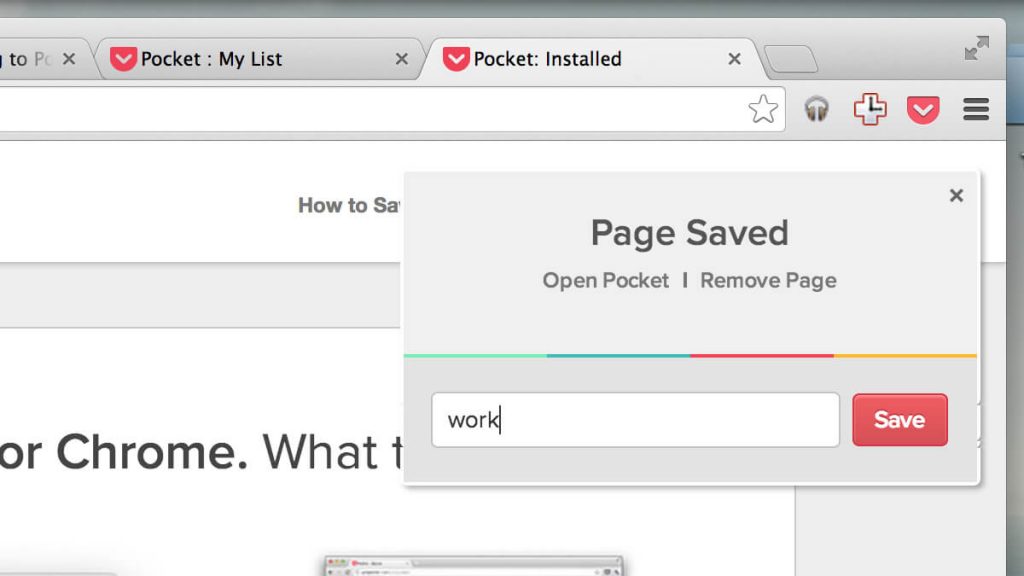Open a new browser tab
Viewport: 1024px width, 576px height.
click(791, 59)
